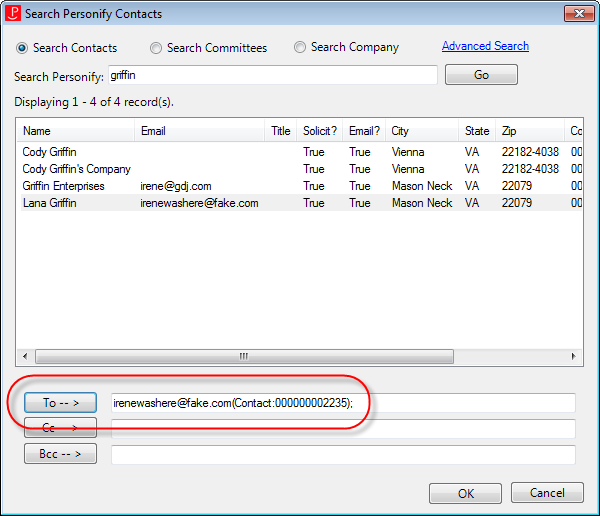Sort results by the City column header
This screenshot has width=600, height=516.
422,131
